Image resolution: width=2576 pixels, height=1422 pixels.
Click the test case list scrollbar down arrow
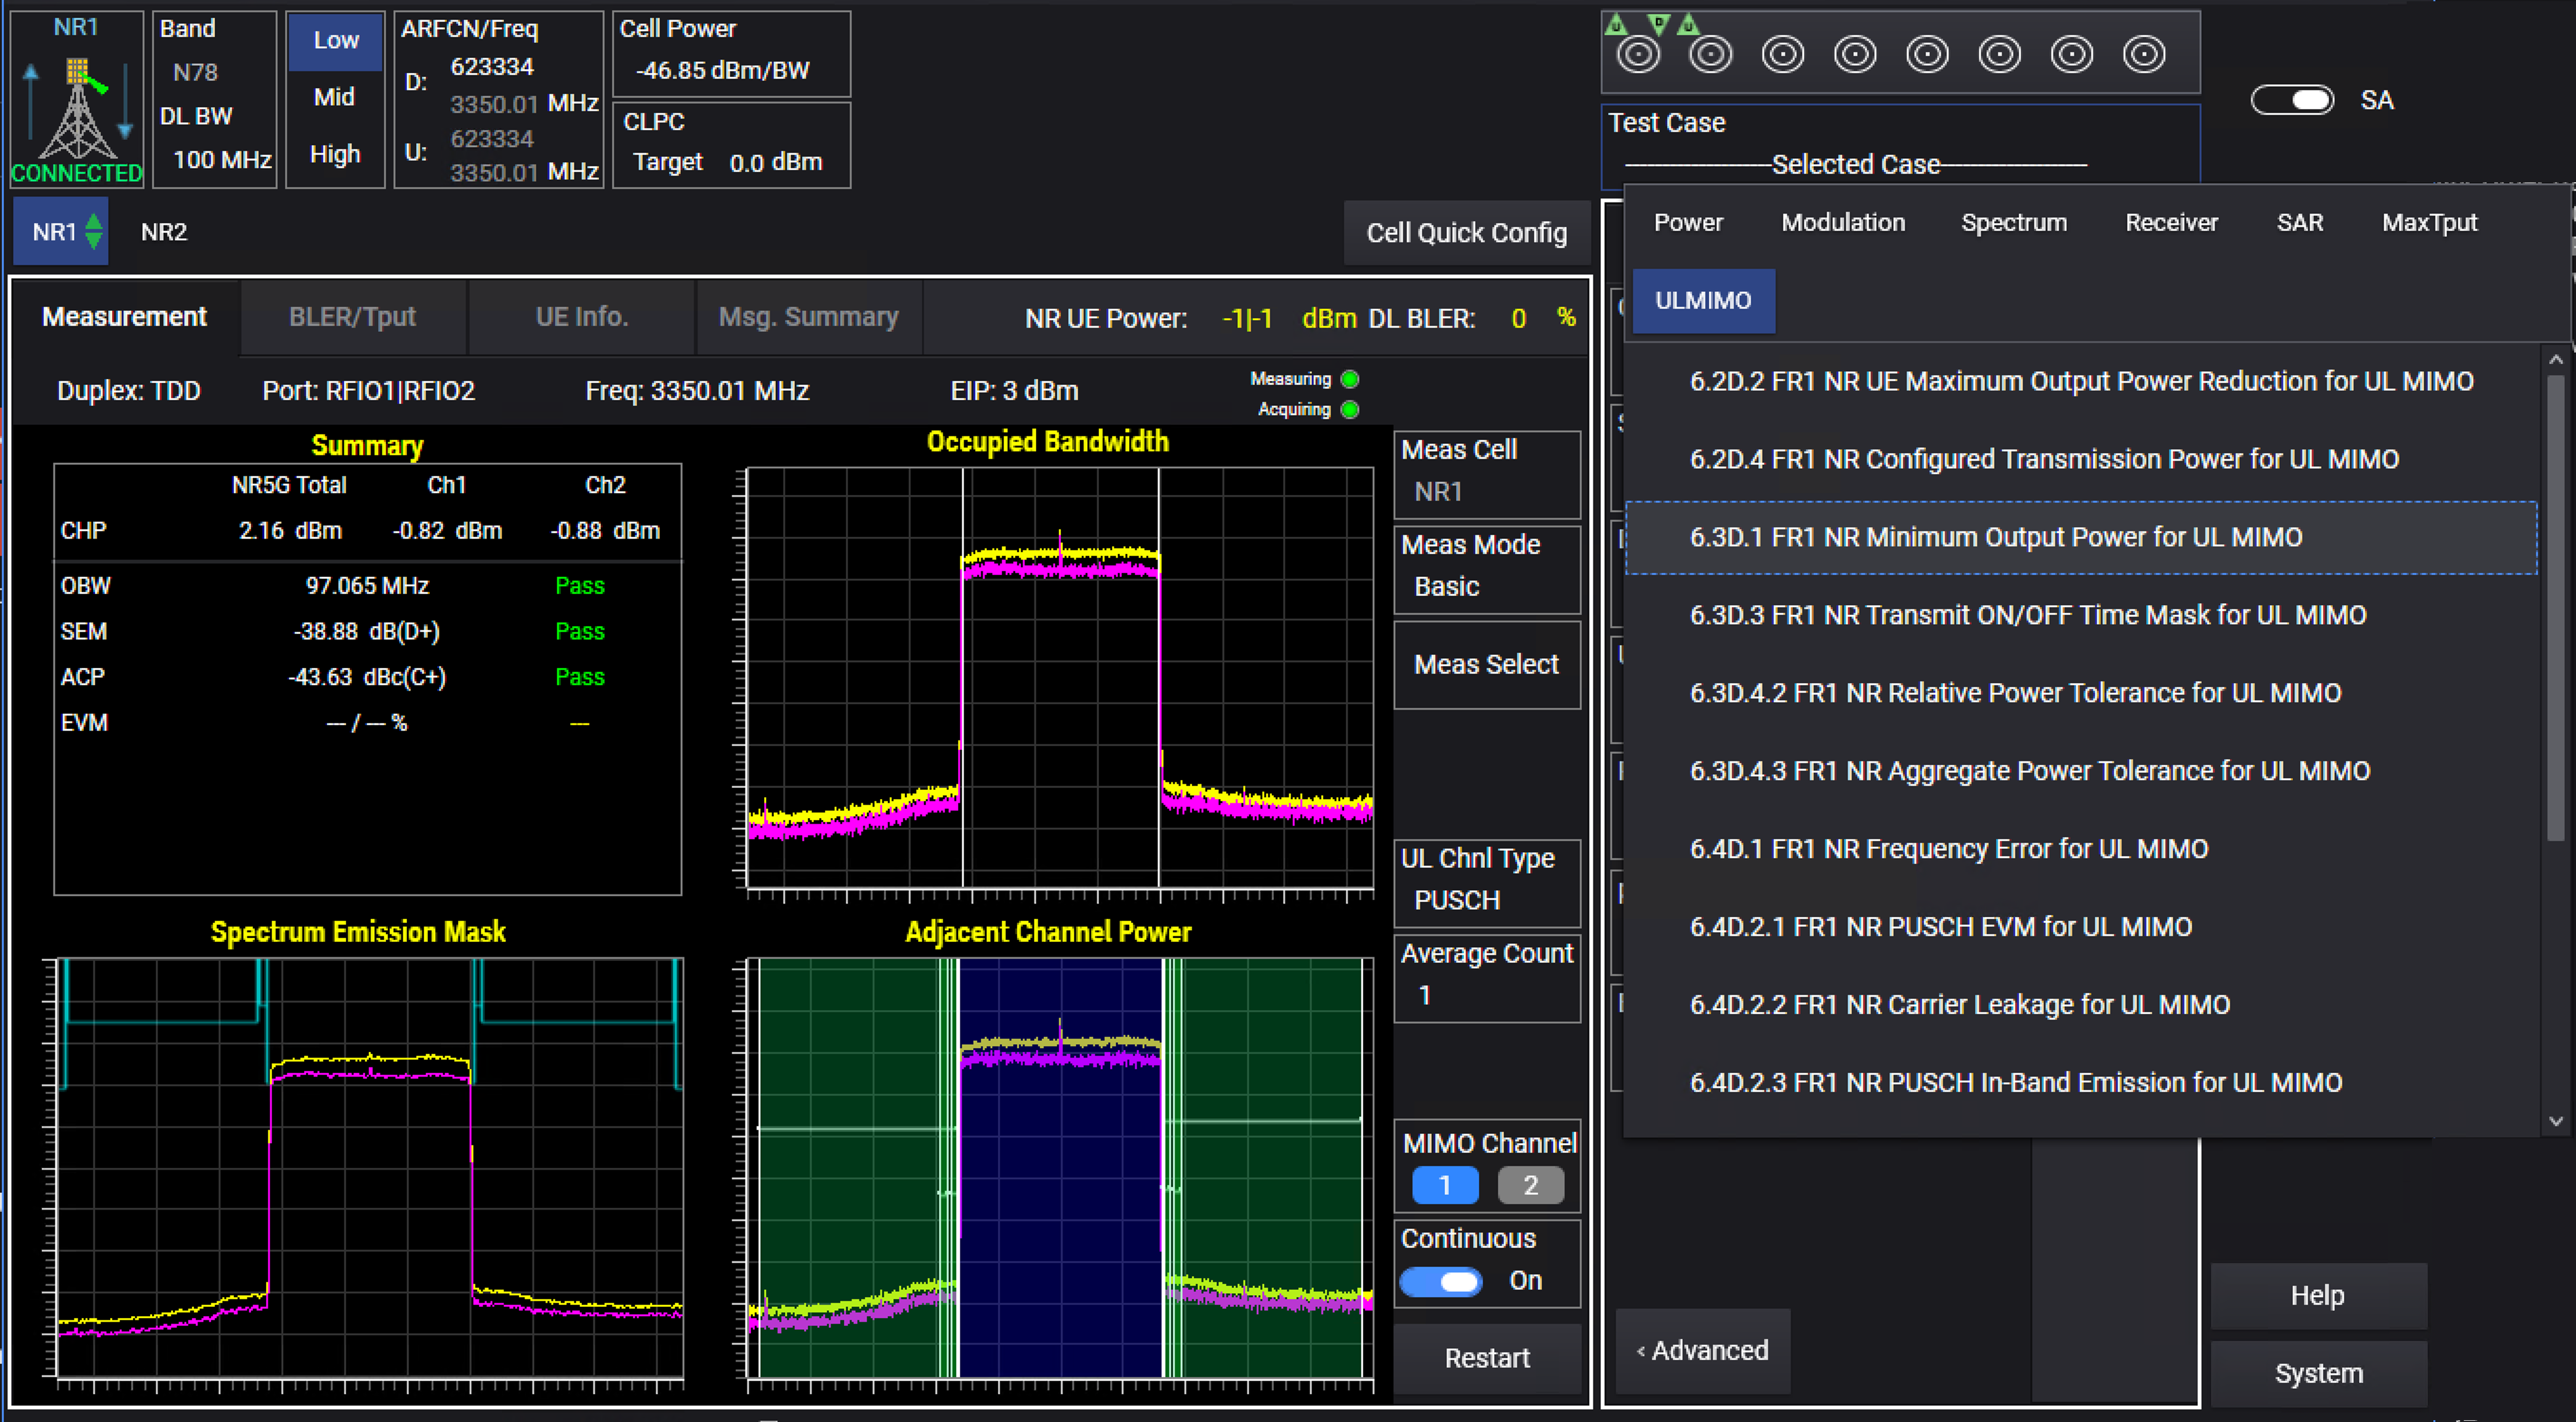2556,1122
